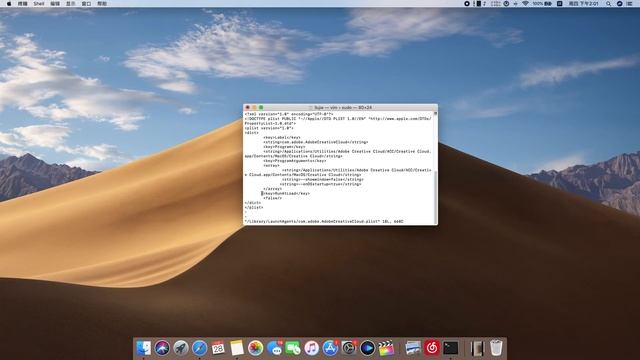Image resolution: width=640 pixels, height=360 pixels.
Task: Click the date and time display
Action: pyautogui.click(x=584, y=4)
